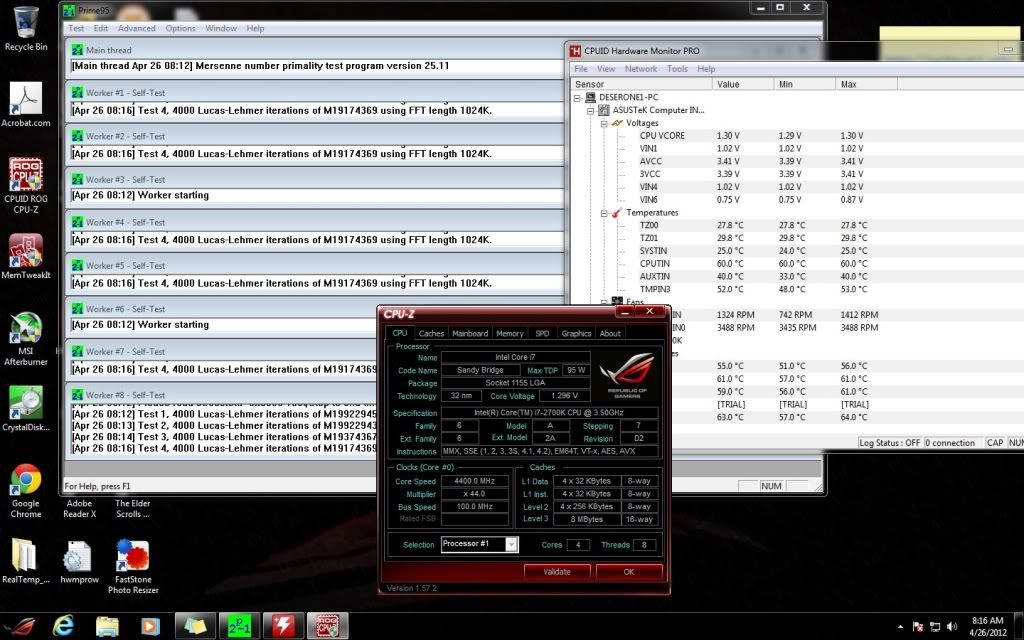Viewport: 1024px width, 640px height.
Task: Switch to the Mainboard tab in CPU-Z
Action: point(470,333)
